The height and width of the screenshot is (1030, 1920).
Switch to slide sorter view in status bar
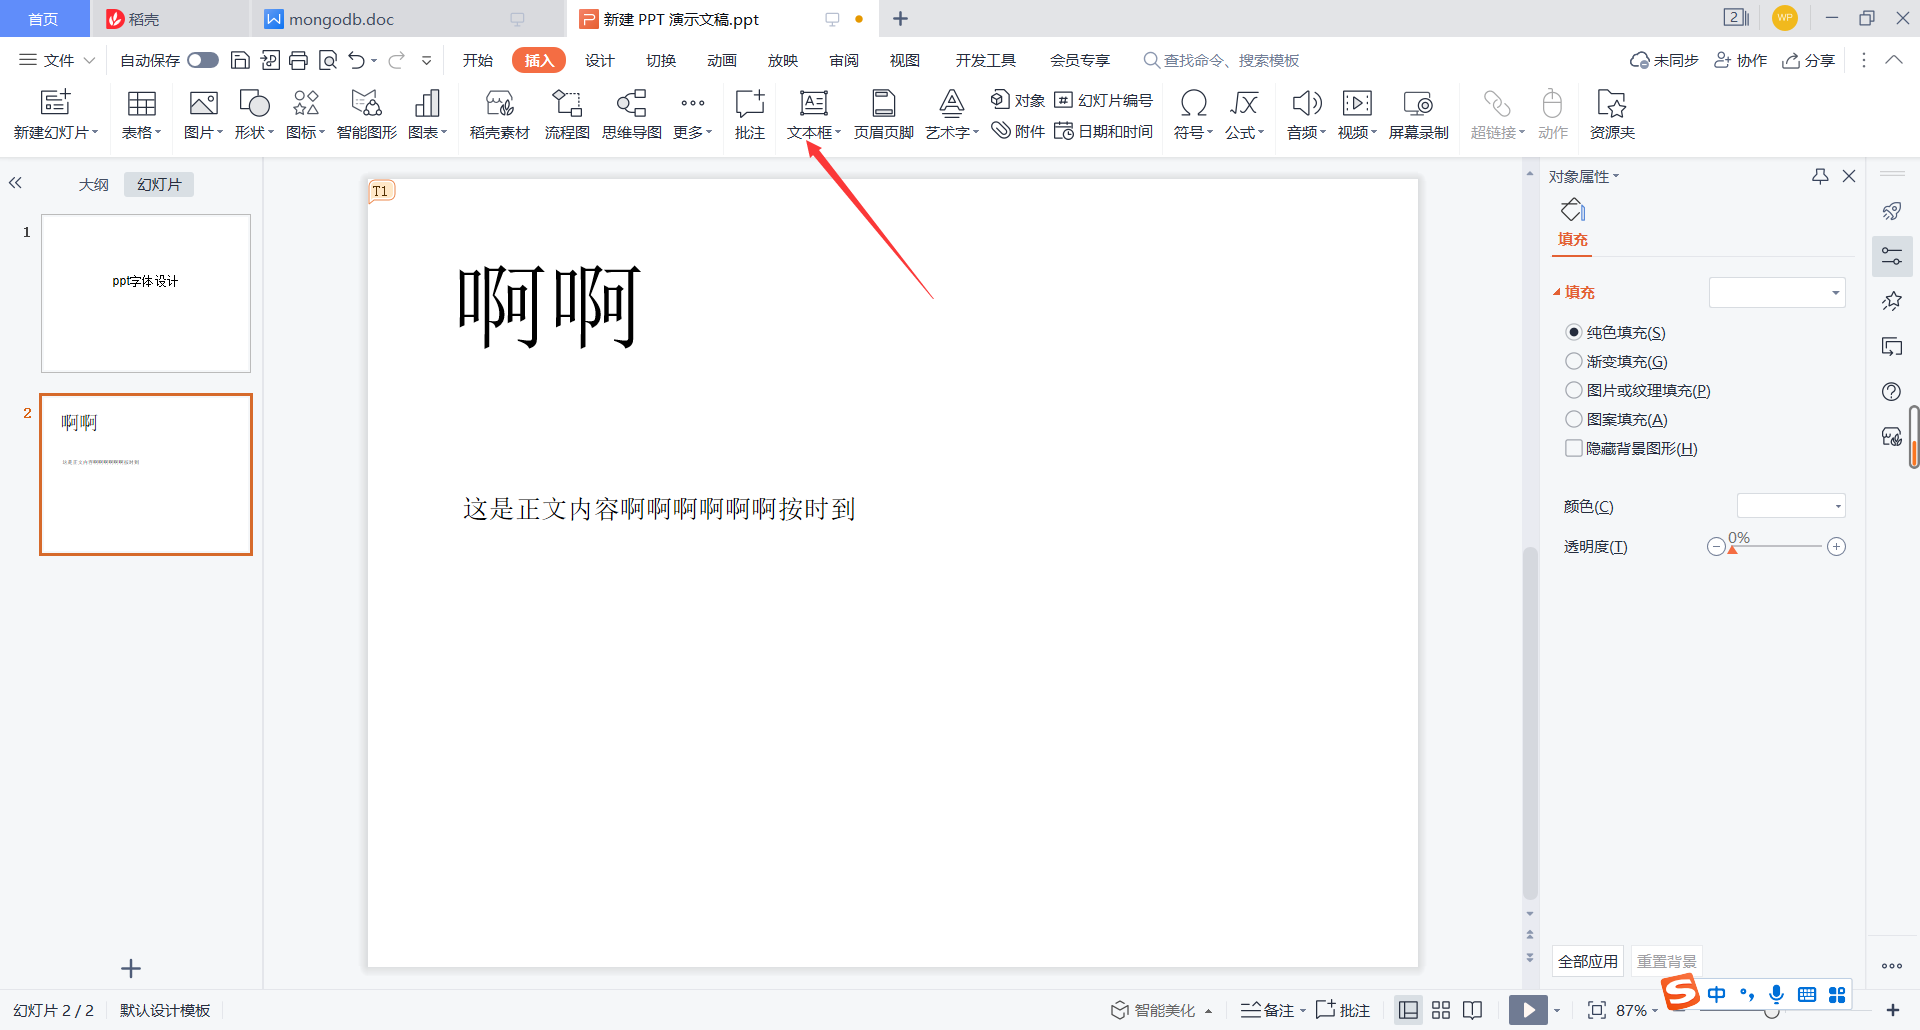[1441, 1010]
